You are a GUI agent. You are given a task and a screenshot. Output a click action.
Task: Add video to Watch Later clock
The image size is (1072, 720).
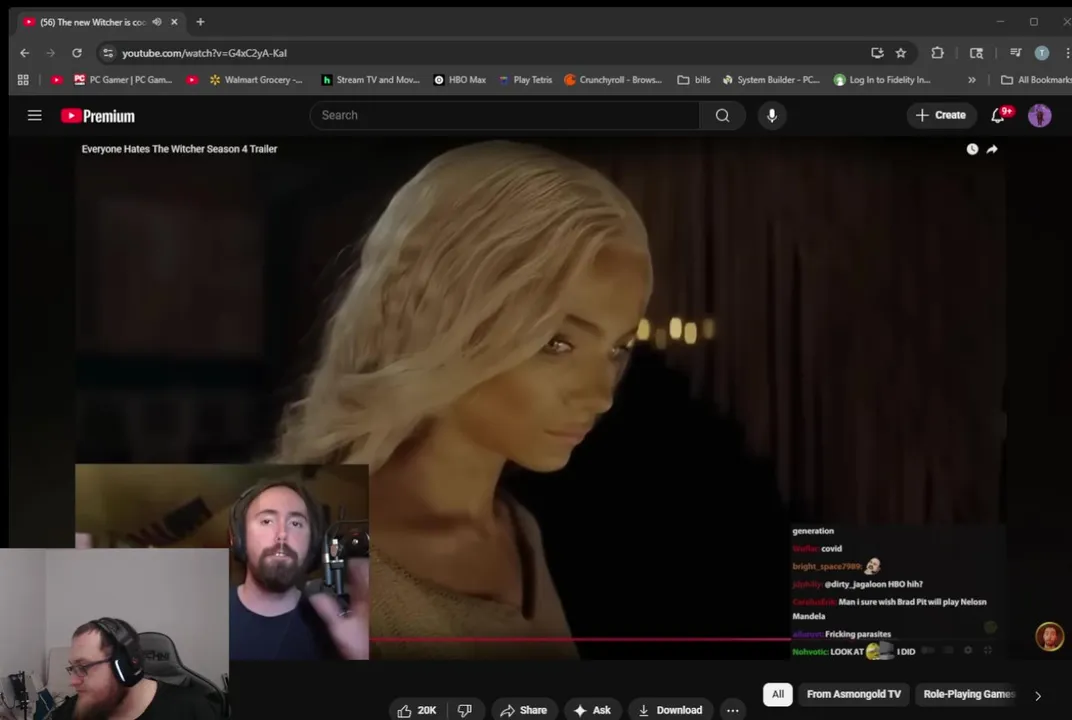(x=972, y=149)
